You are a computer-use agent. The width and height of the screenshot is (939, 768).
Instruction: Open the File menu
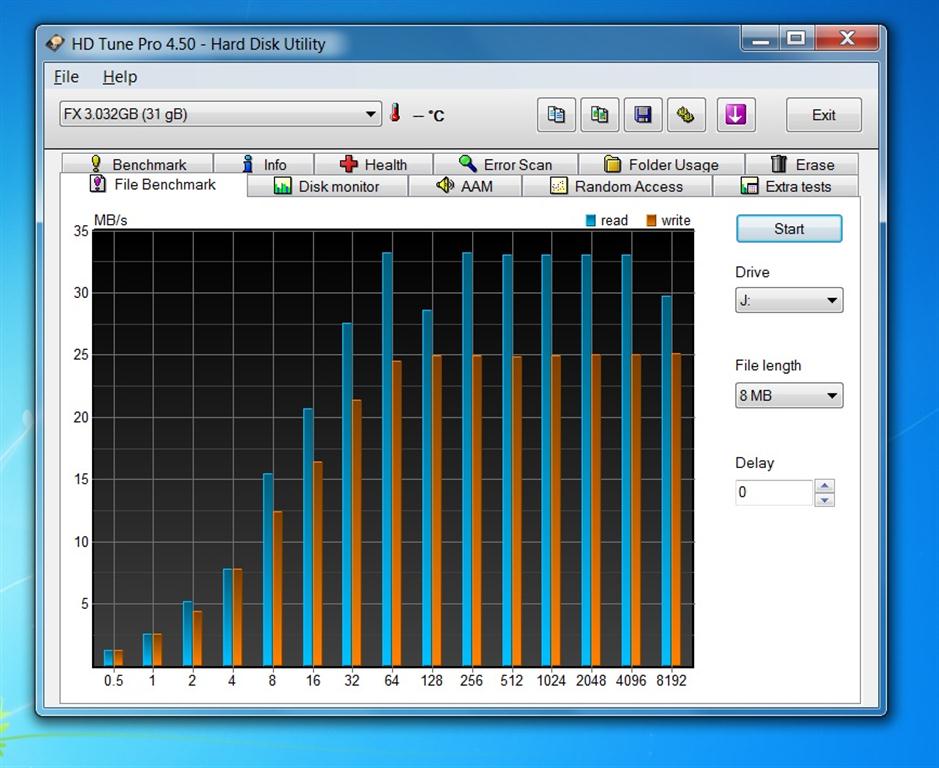tap(66, 77)
